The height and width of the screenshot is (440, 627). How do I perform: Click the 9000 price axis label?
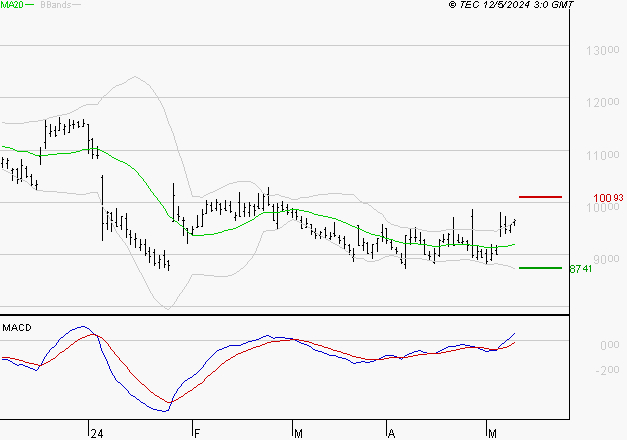click(x=606, y=259)
